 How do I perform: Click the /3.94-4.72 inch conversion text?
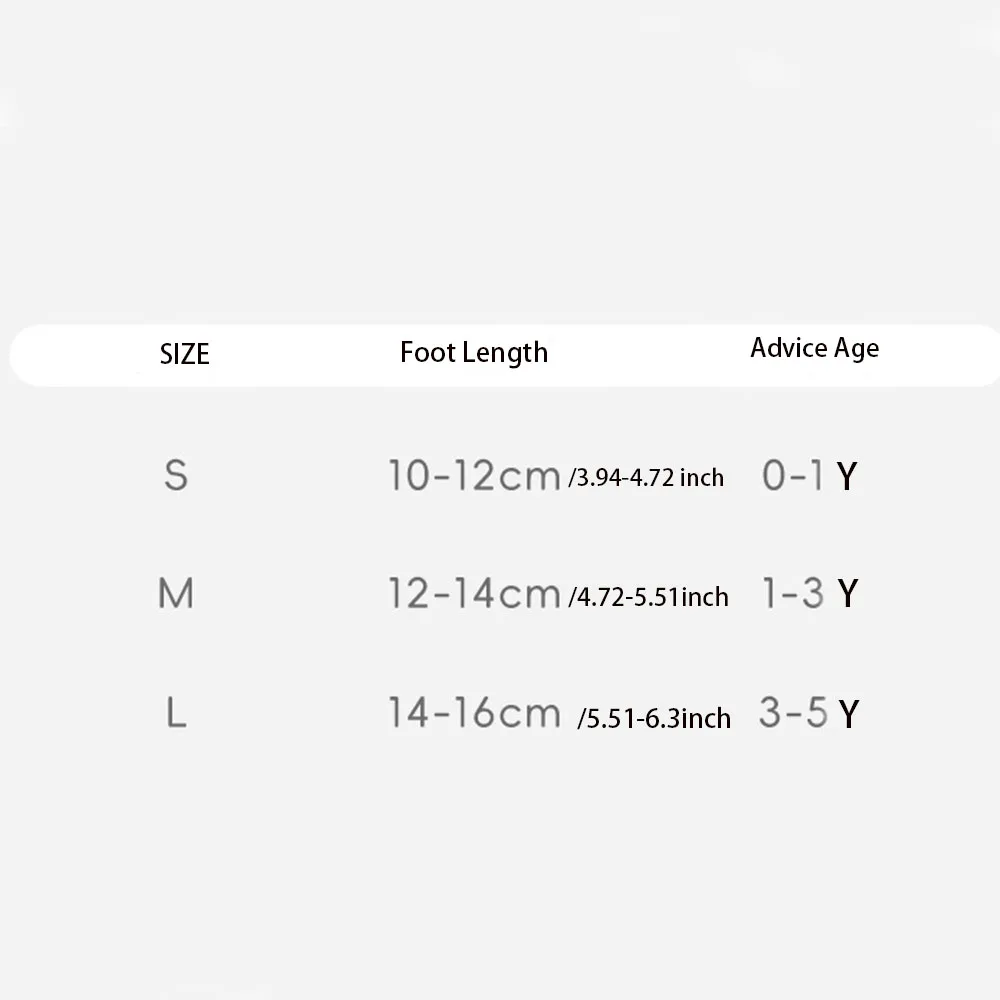click(x=646, y=478)
